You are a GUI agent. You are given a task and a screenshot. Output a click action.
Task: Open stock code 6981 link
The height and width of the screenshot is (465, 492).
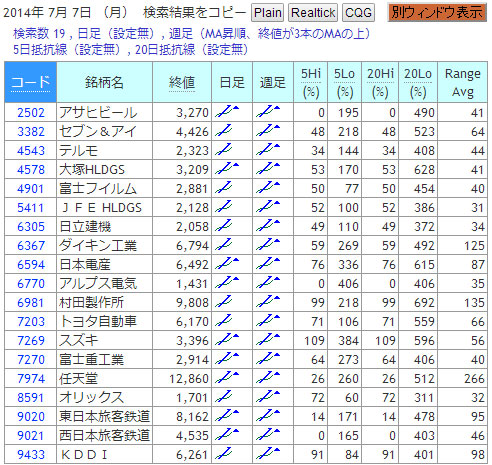31,303
